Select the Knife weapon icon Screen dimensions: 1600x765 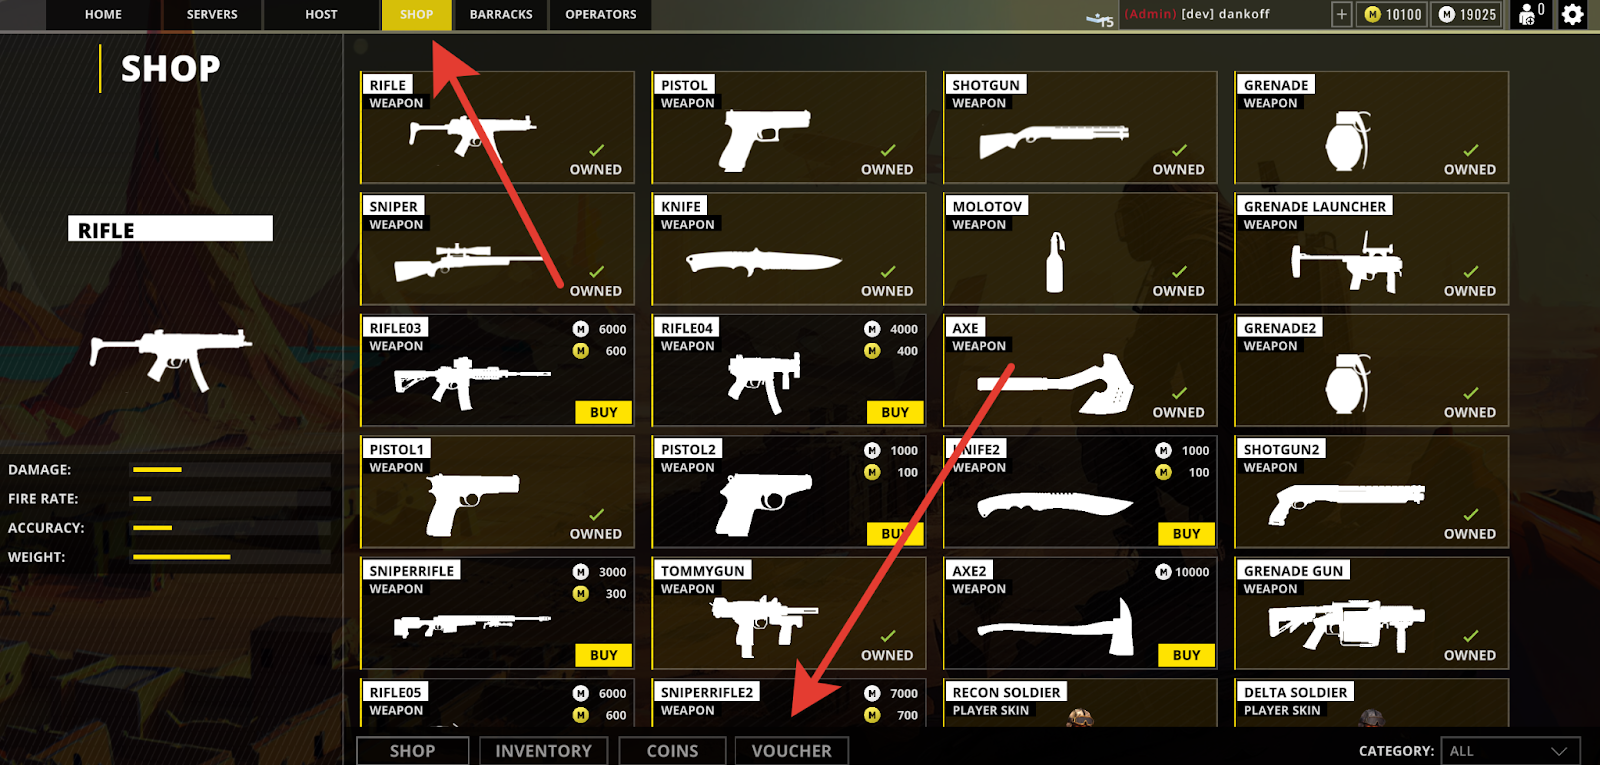click(763, 263)
